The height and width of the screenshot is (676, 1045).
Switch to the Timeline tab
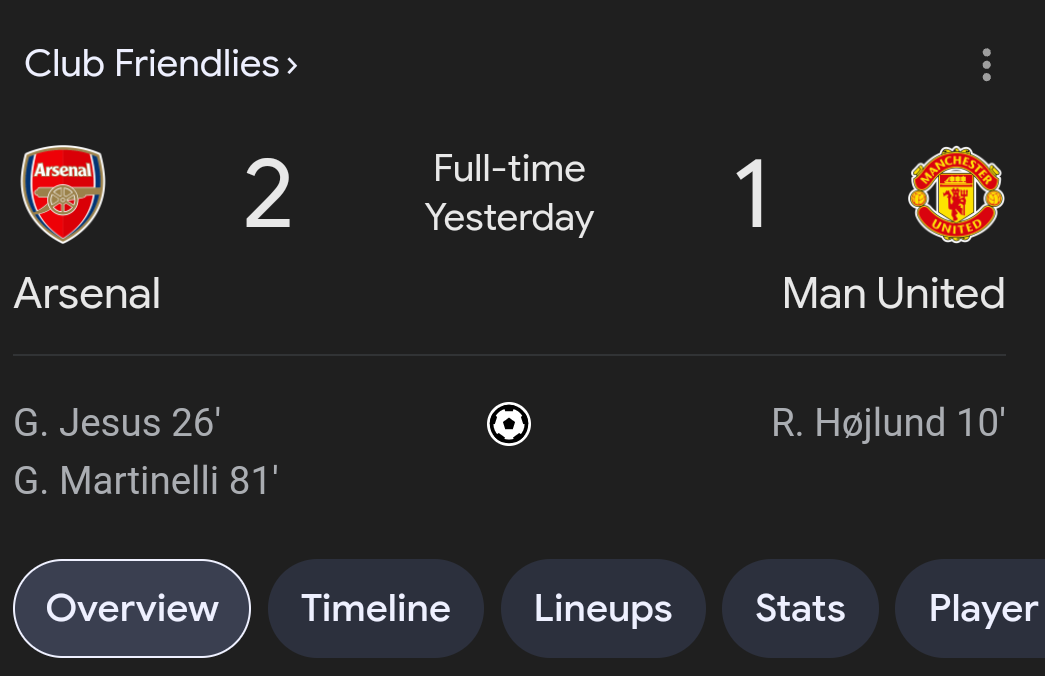[376, 608]
